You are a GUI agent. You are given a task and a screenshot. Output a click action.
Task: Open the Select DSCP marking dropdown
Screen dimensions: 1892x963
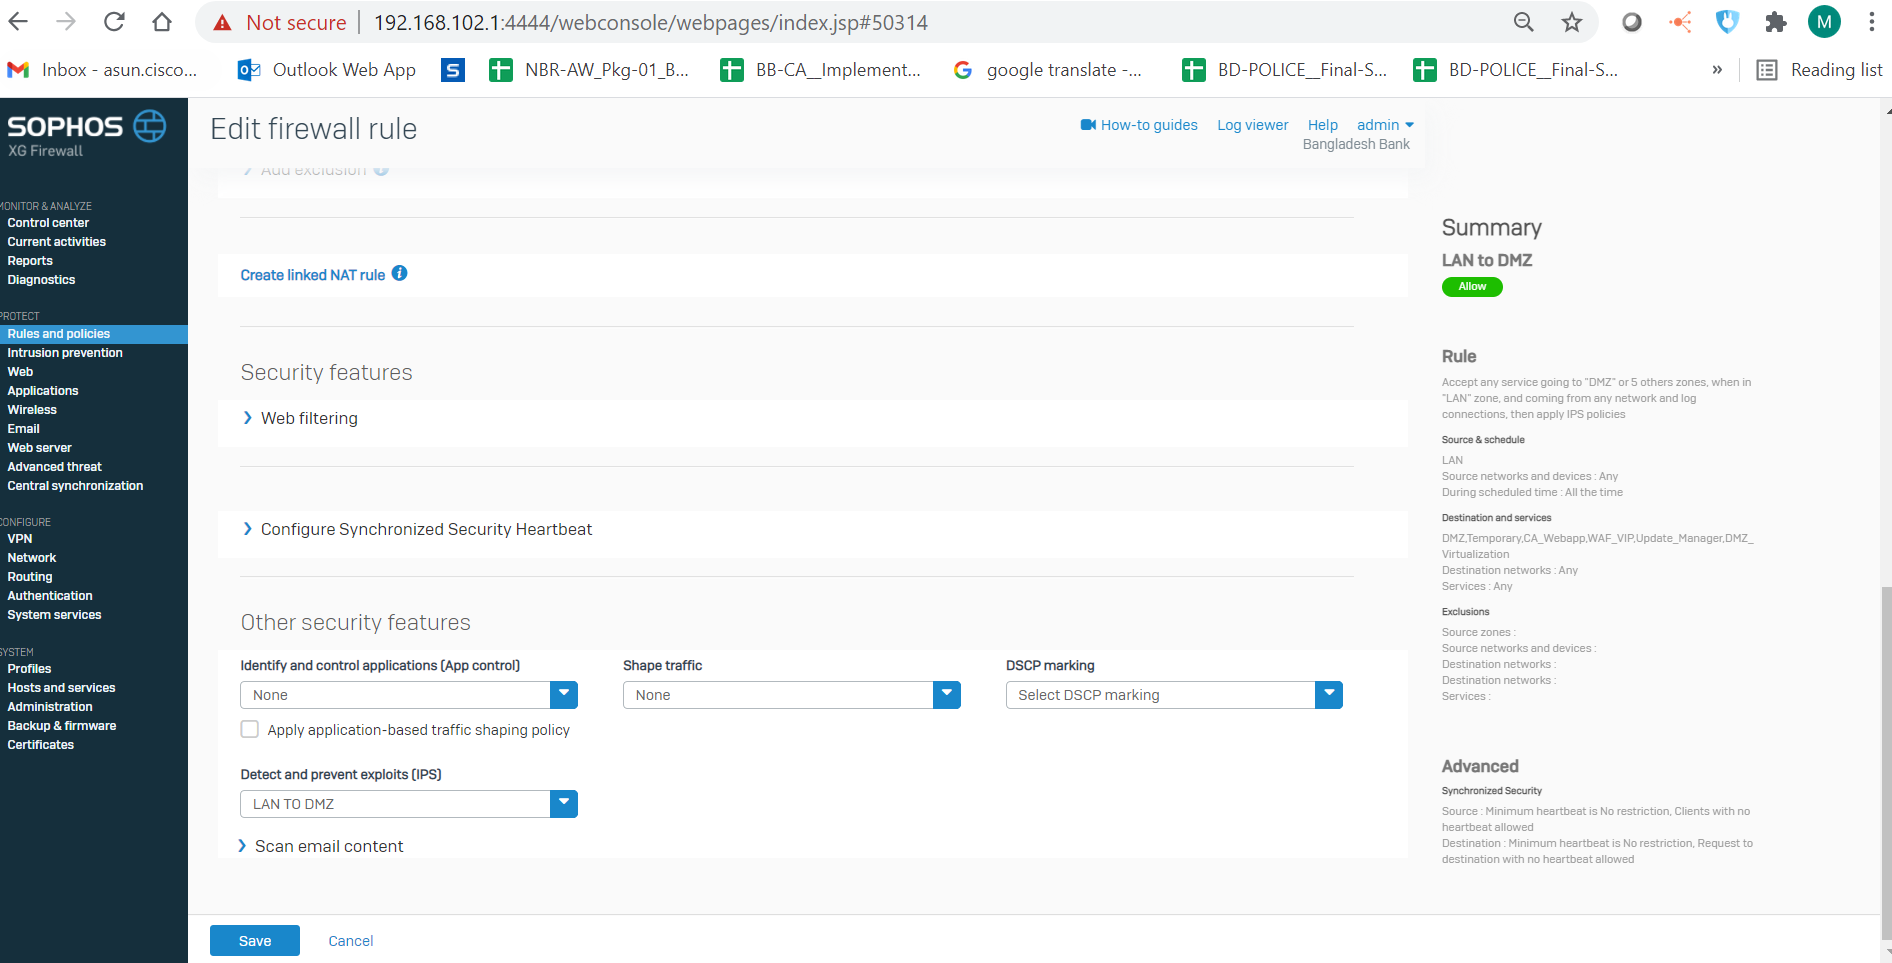coord(1174,695)
